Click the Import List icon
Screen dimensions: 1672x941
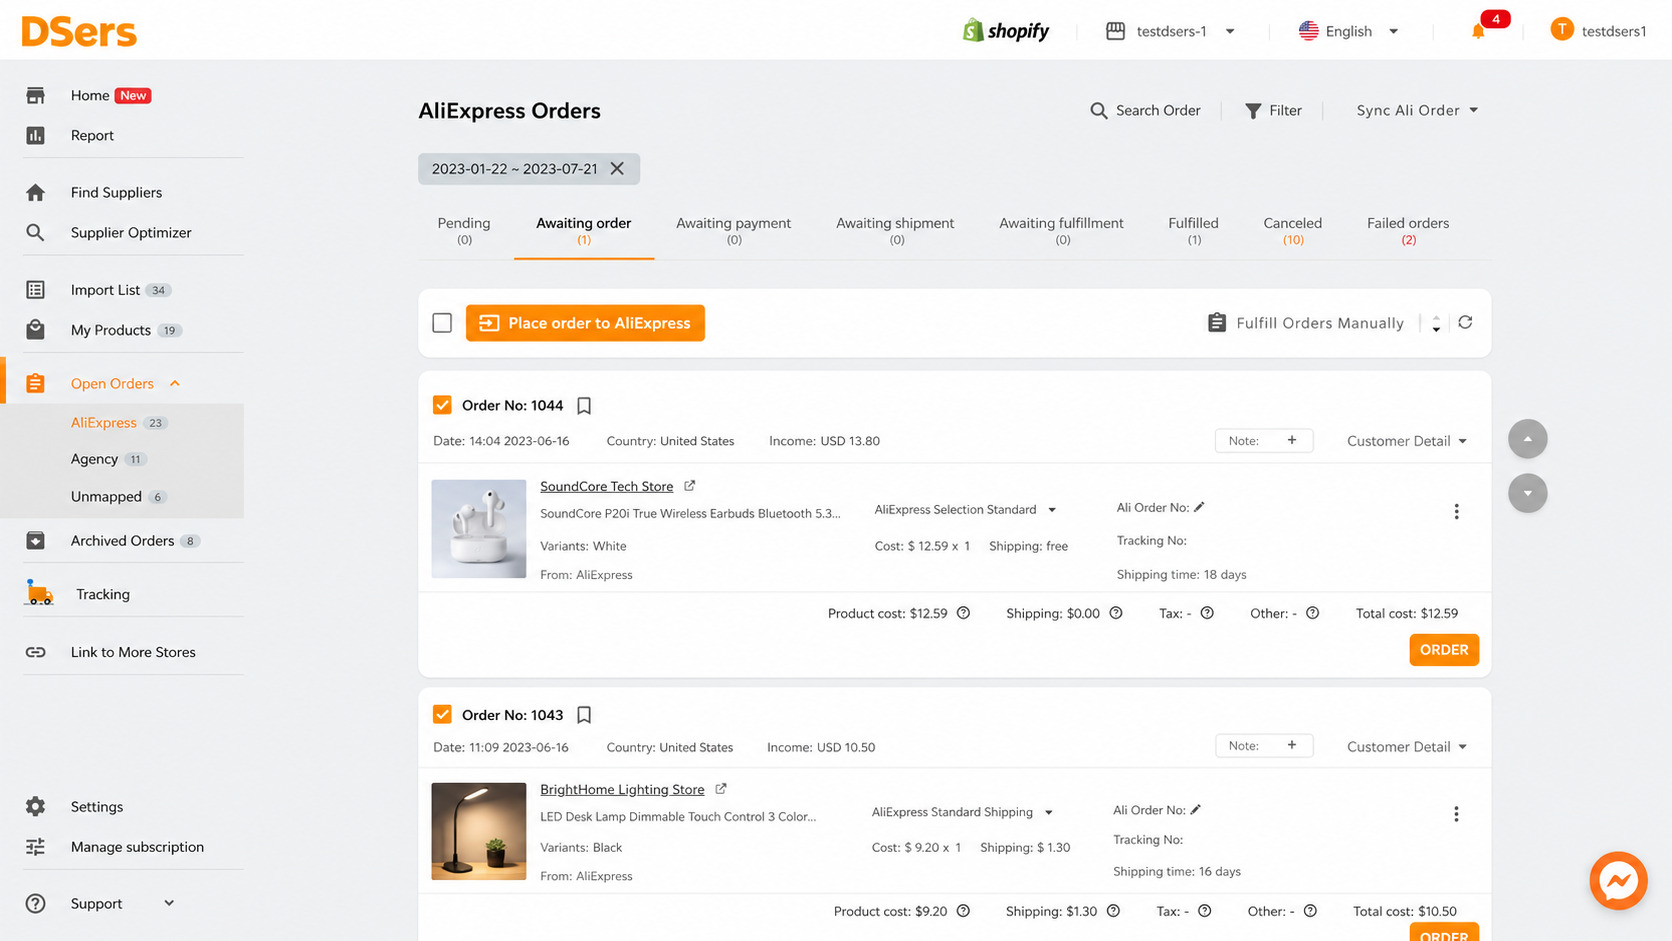pyautogui.click(x=35, y=290)
